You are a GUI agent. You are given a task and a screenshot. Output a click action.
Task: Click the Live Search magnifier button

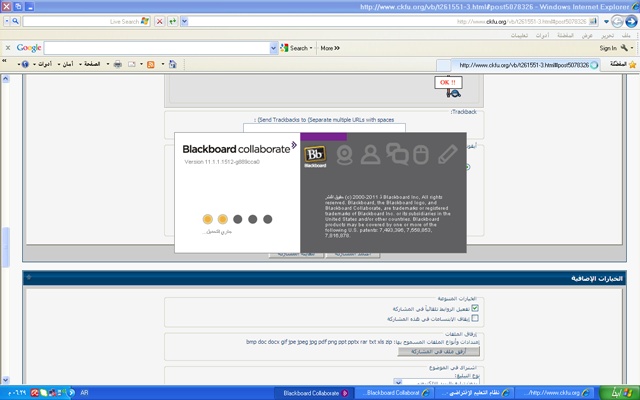[x=16, y=21]
